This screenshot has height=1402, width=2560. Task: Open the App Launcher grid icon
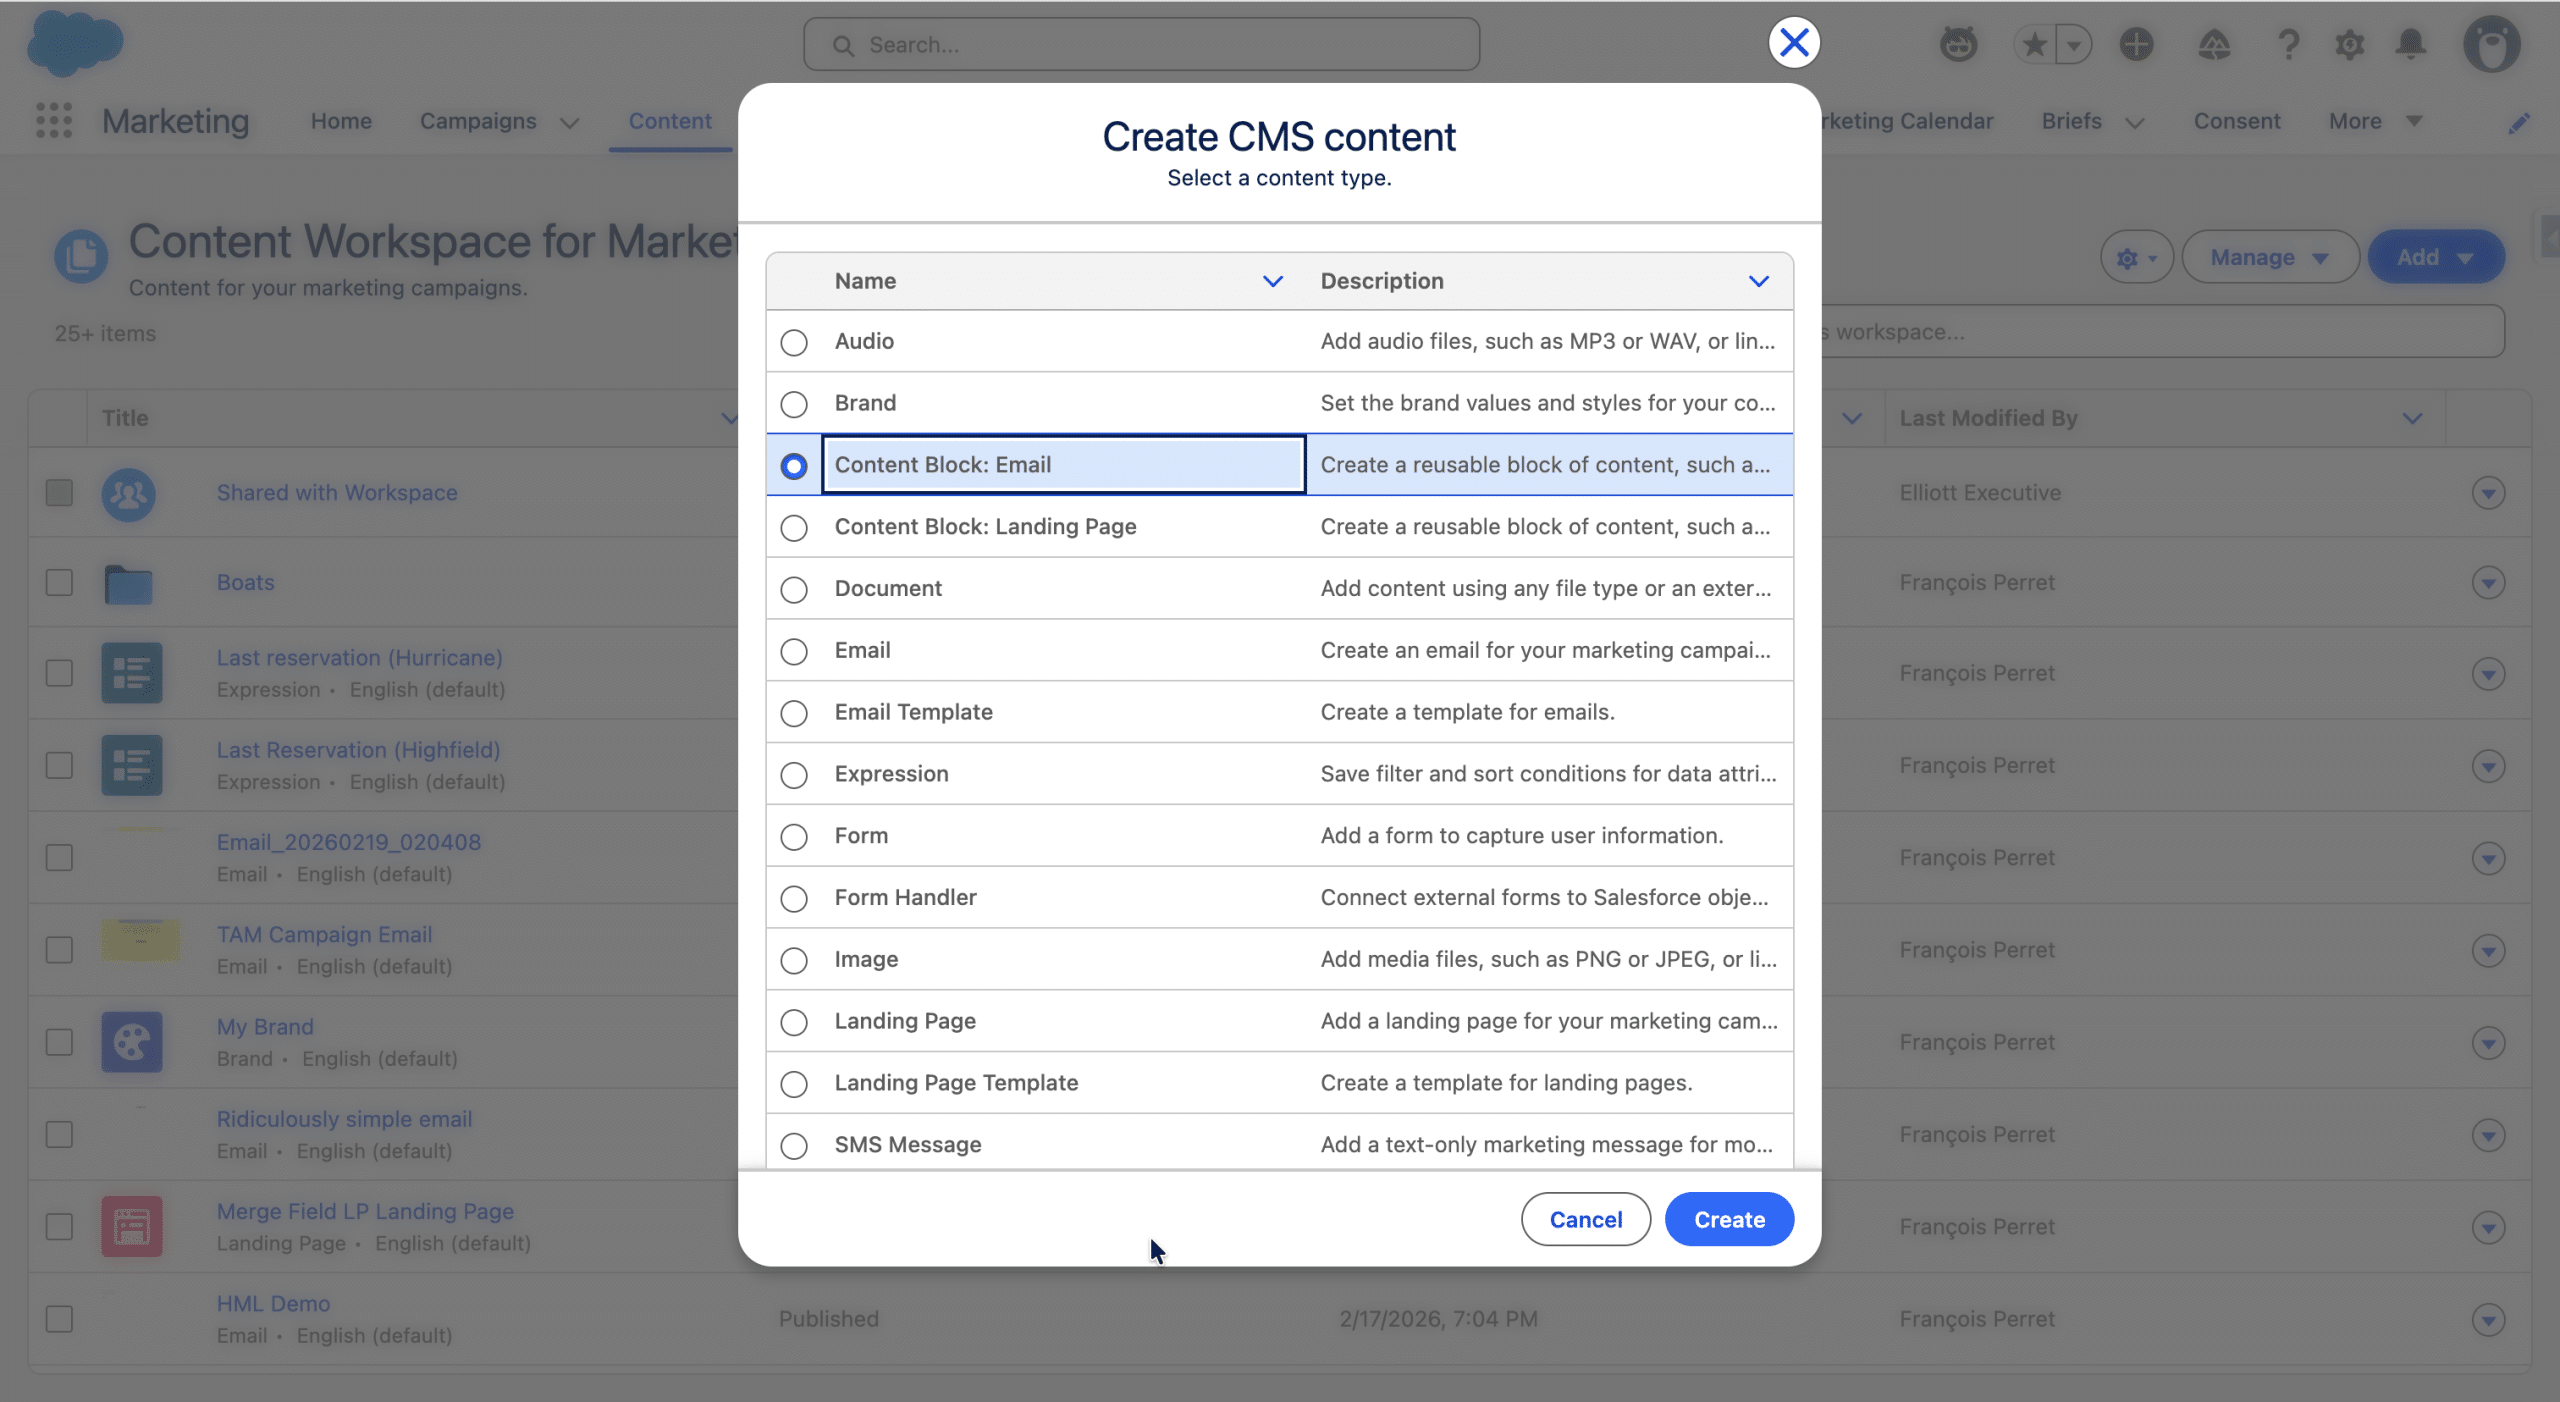pyautogui.click(x=54, y=121)
